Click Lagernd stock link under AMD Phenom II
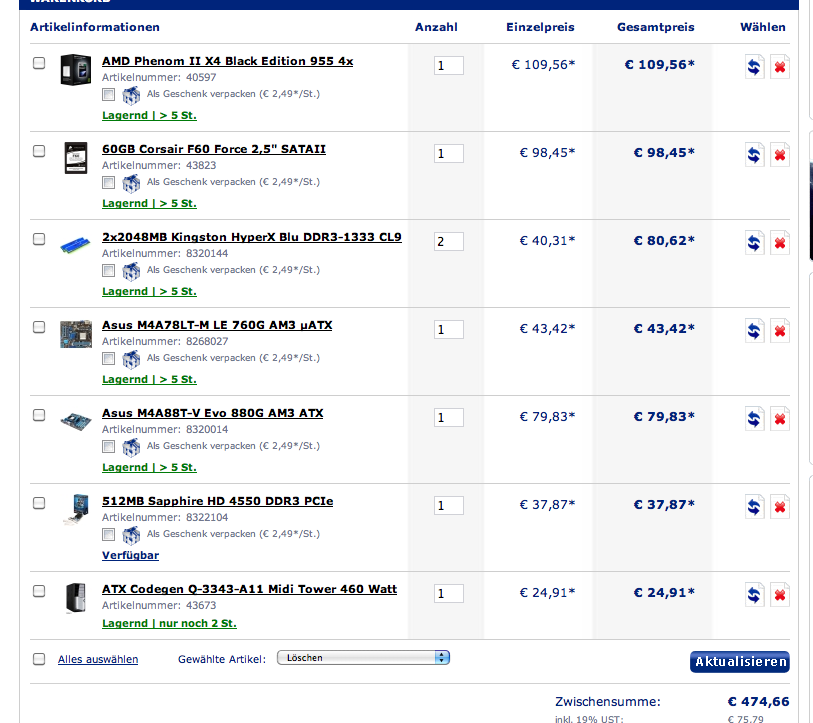This screenshot has width=813, height=723. click(149, 116)
